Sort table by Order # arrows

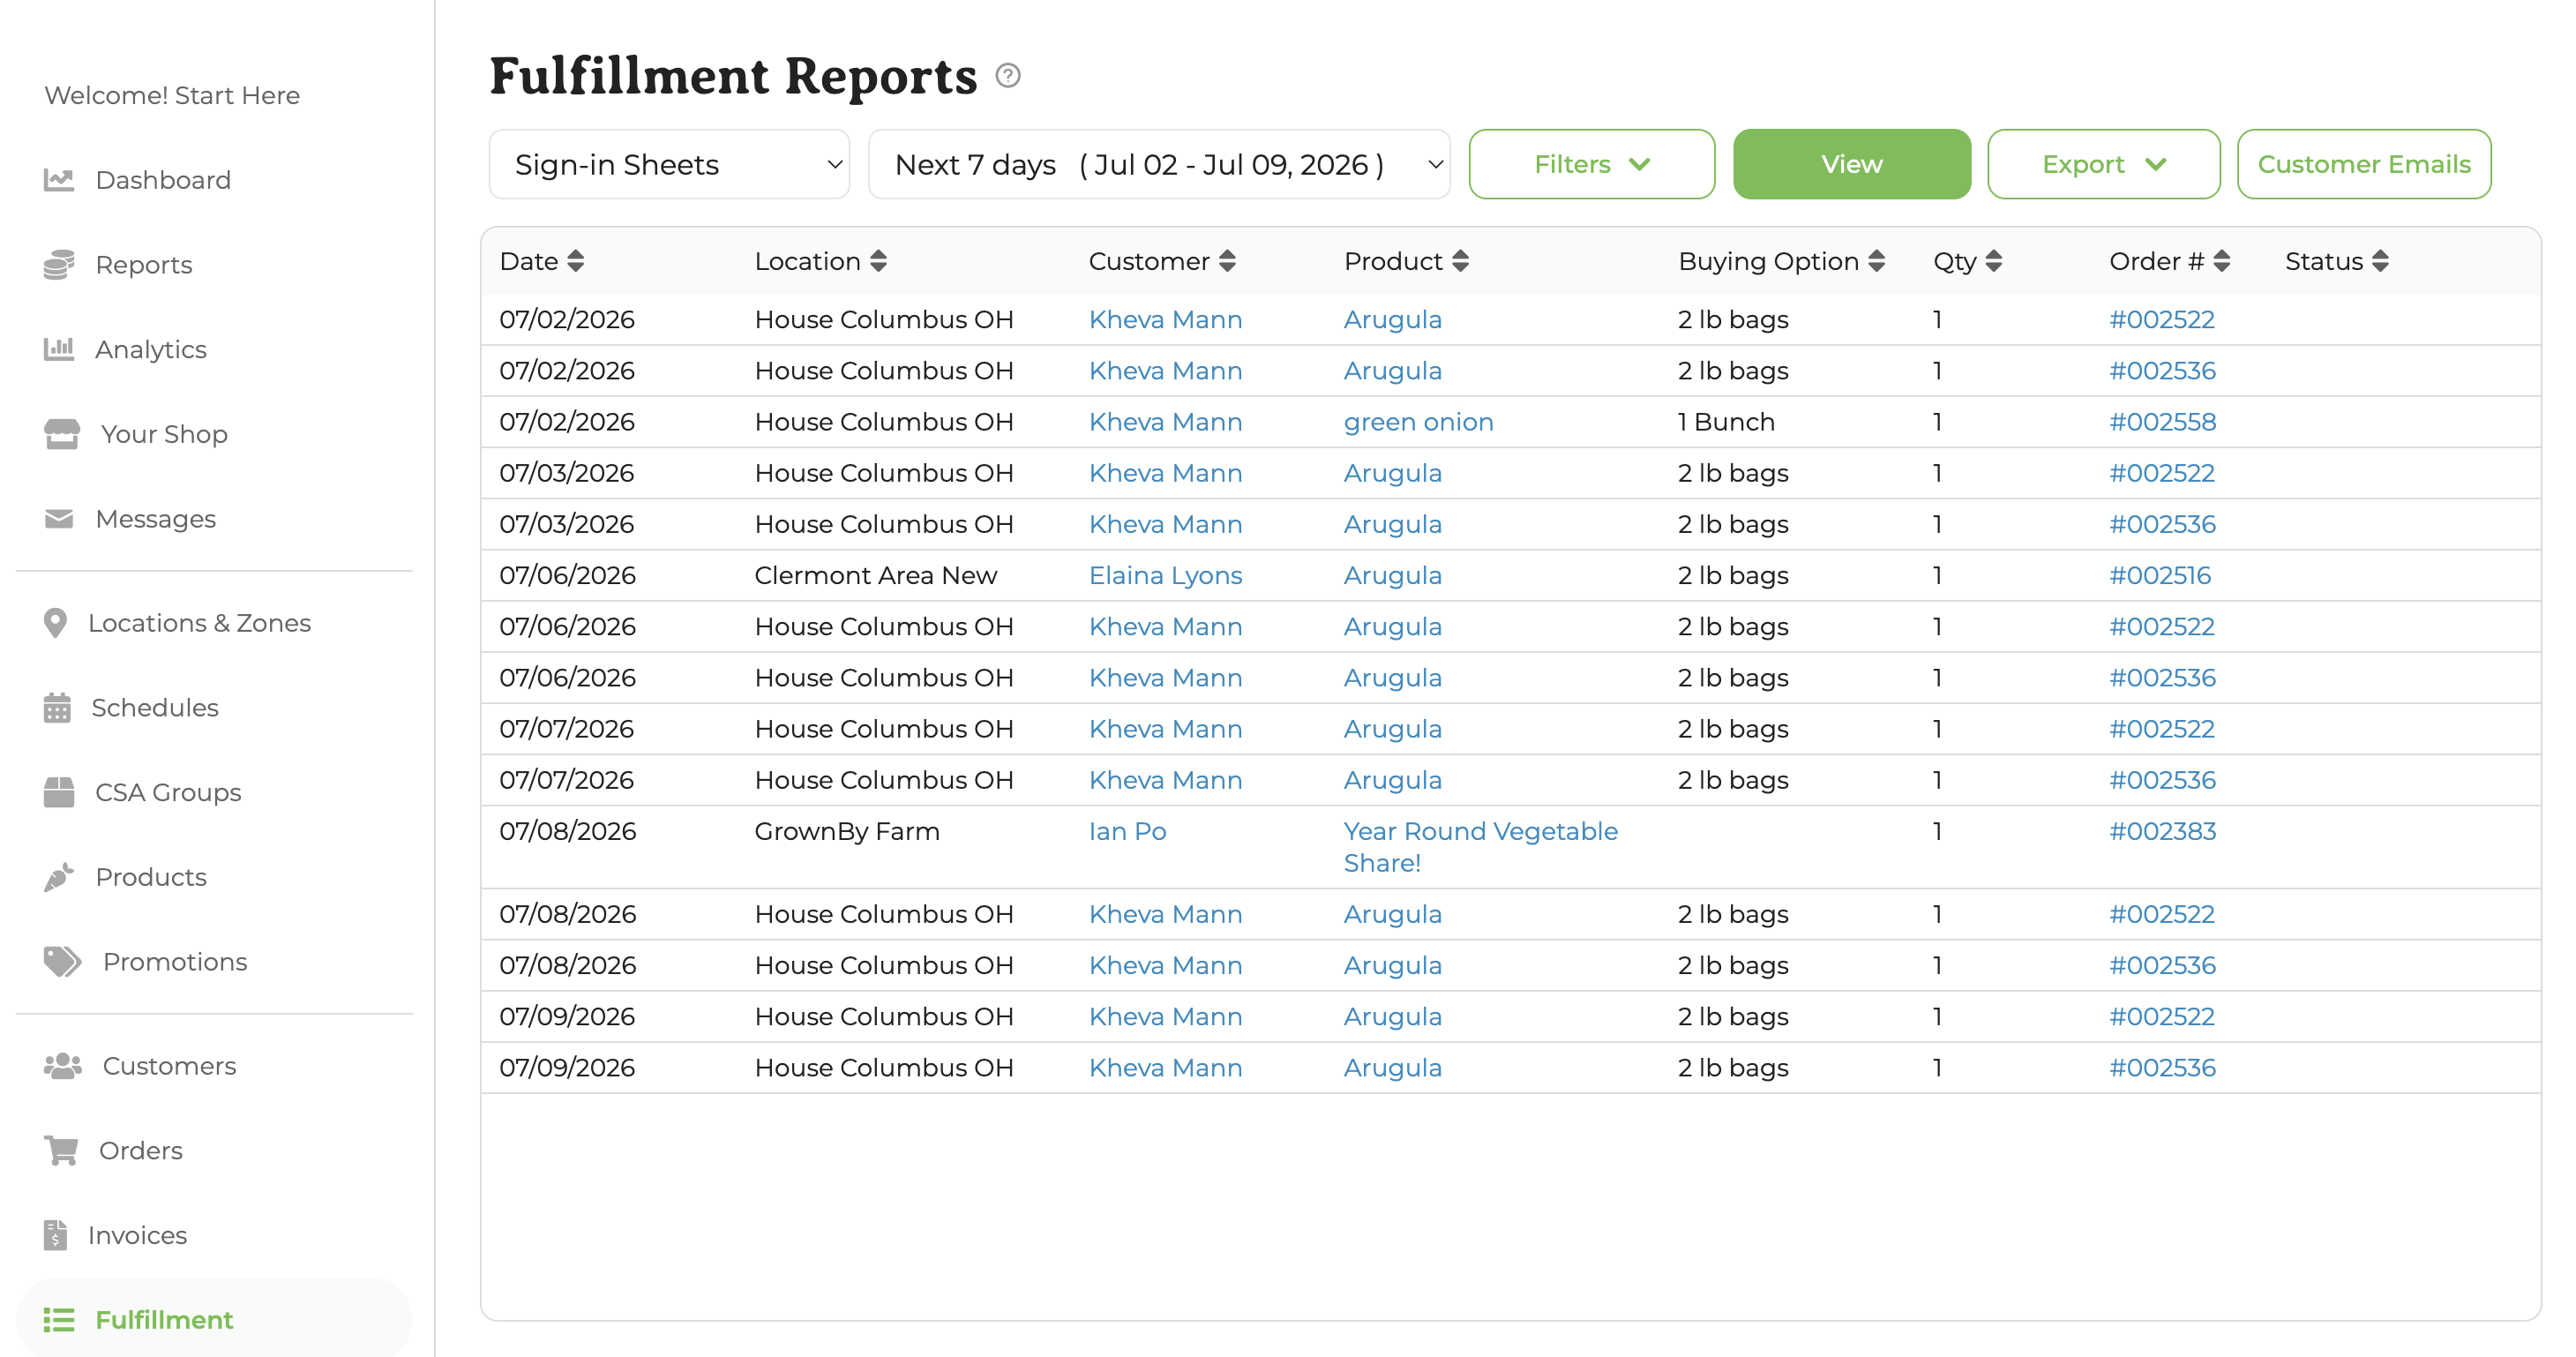click(x=2221, y=261)
